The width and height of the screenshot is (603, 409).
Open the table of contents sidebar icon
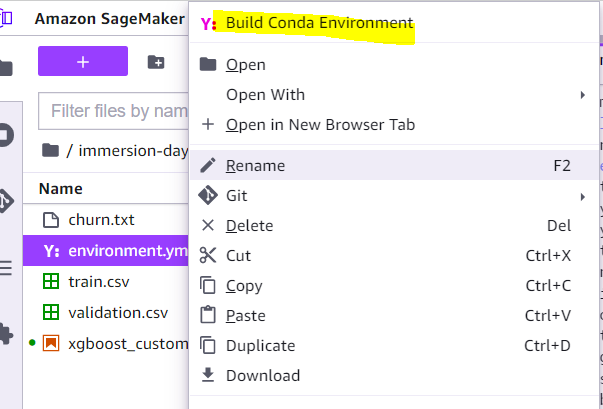[x=5, y=268]
